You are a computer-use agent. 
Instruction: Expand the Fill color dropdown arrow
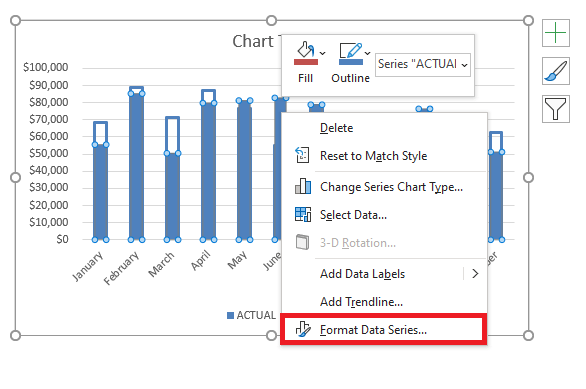pos(323,53)
